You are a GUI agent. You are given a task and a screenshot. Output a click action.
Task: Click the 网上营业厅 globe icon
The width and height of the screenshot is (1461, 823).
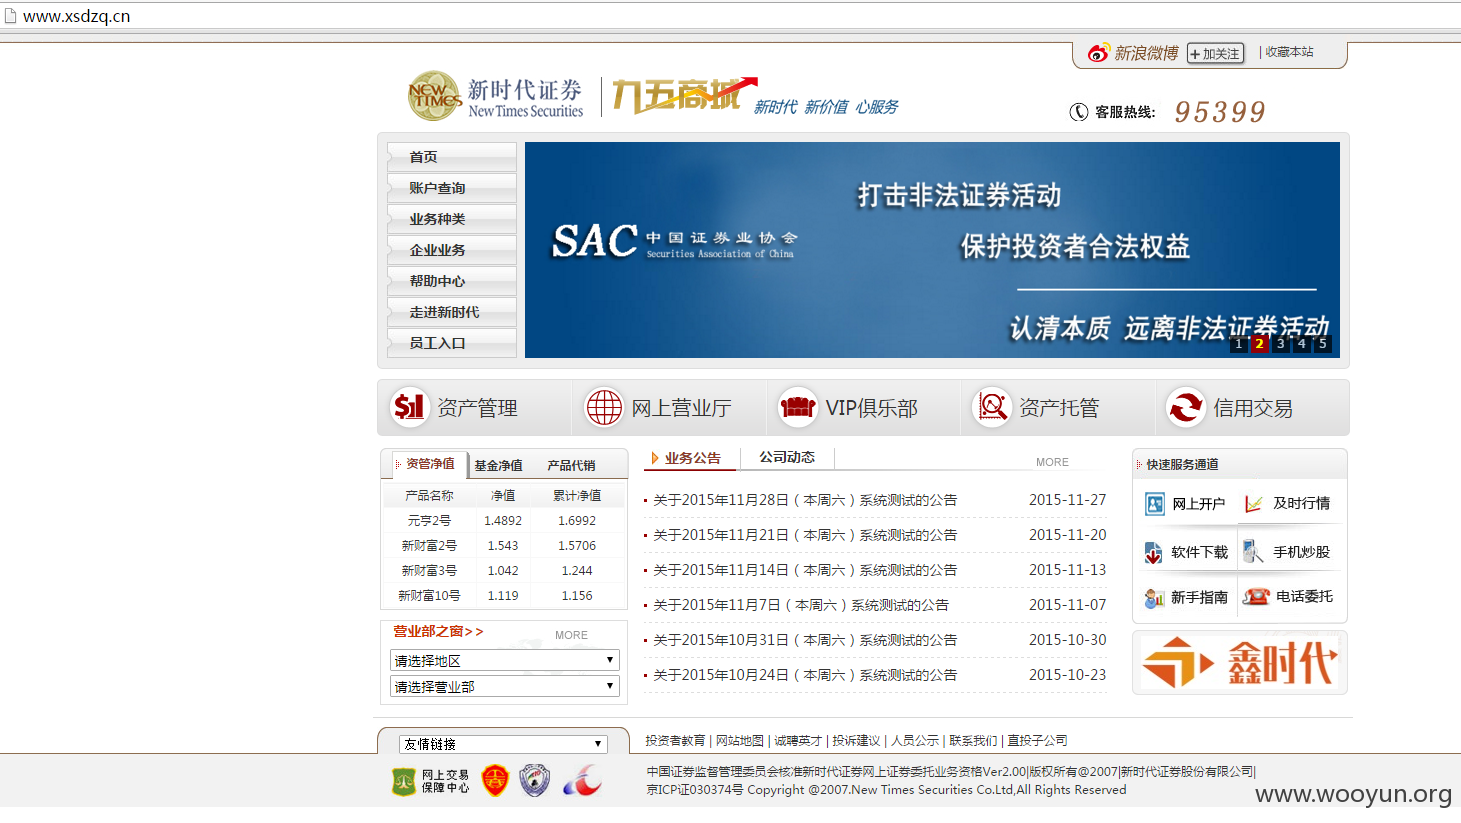click(x=604, y=407)
